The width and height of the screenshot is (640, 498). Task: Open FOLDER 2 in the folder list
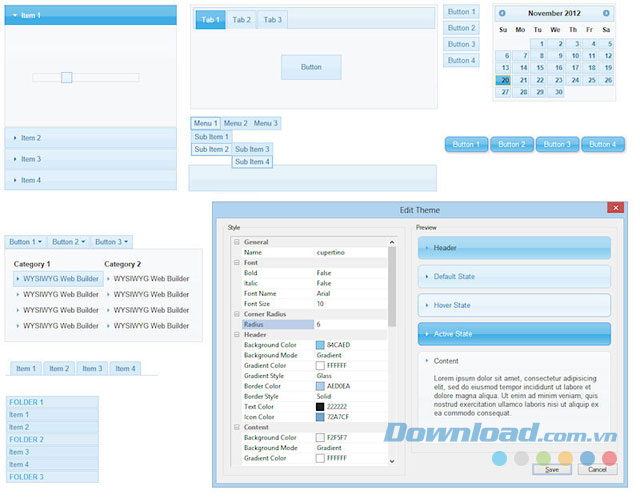(52, 439)
